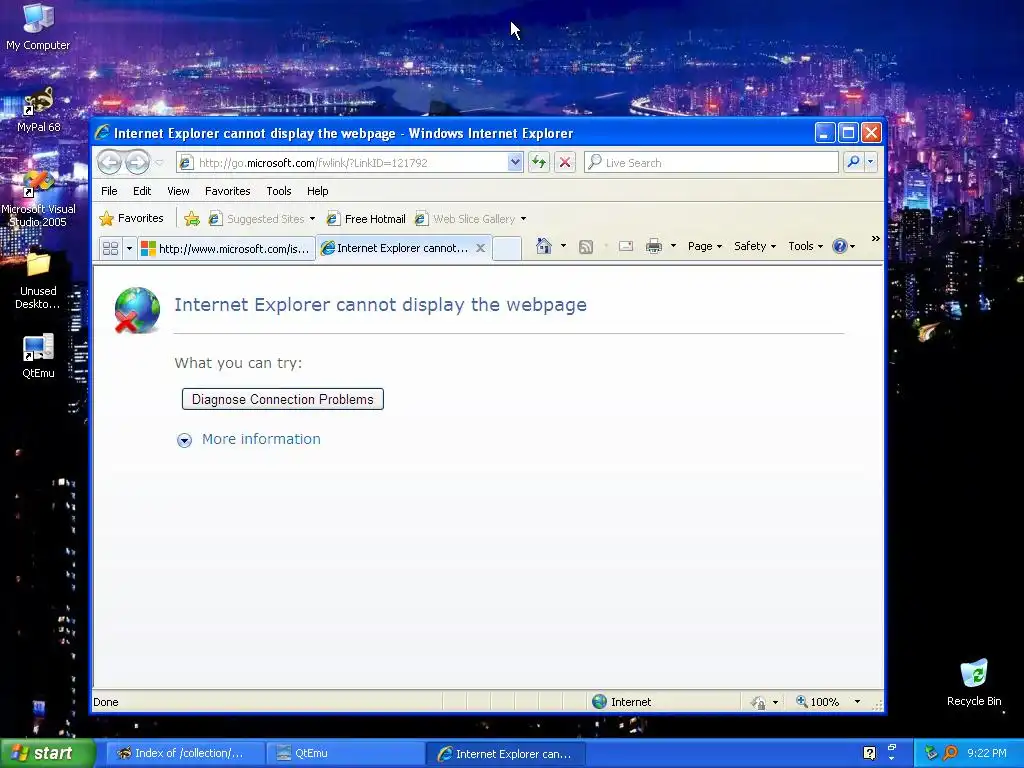This screenshot has width=1024, height=768.
Task: Open the recent pages dropdown arrow
Action: pyautogui.click(x=159, y=162)
